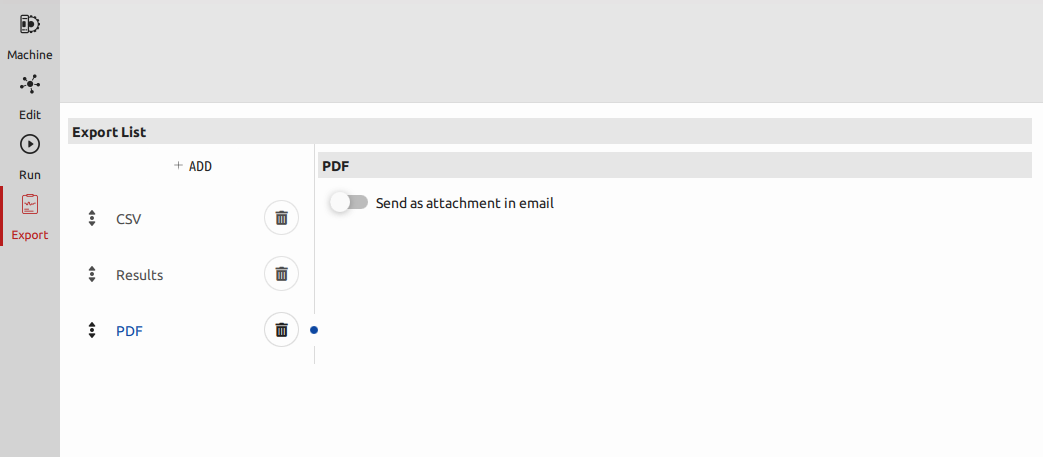This screenshot has height=457, width=1043.
Task: Click the Results reorder arrows handle
Action: click(92, 274)
